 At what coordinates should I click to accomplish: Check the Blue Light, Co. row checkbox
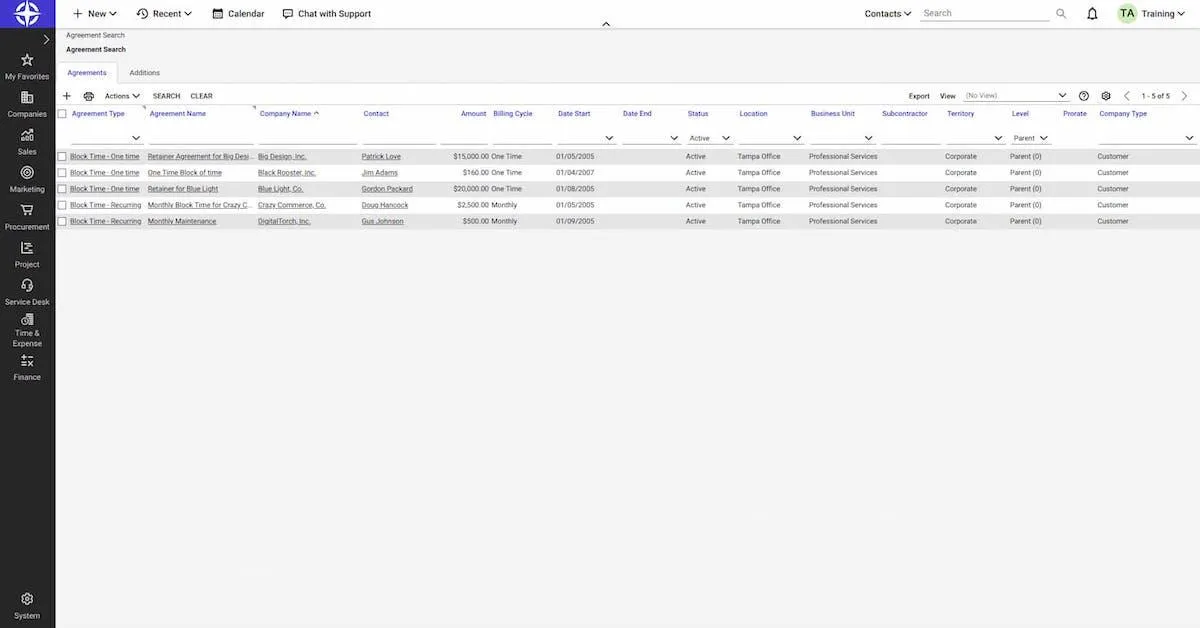tap(62, 189)
